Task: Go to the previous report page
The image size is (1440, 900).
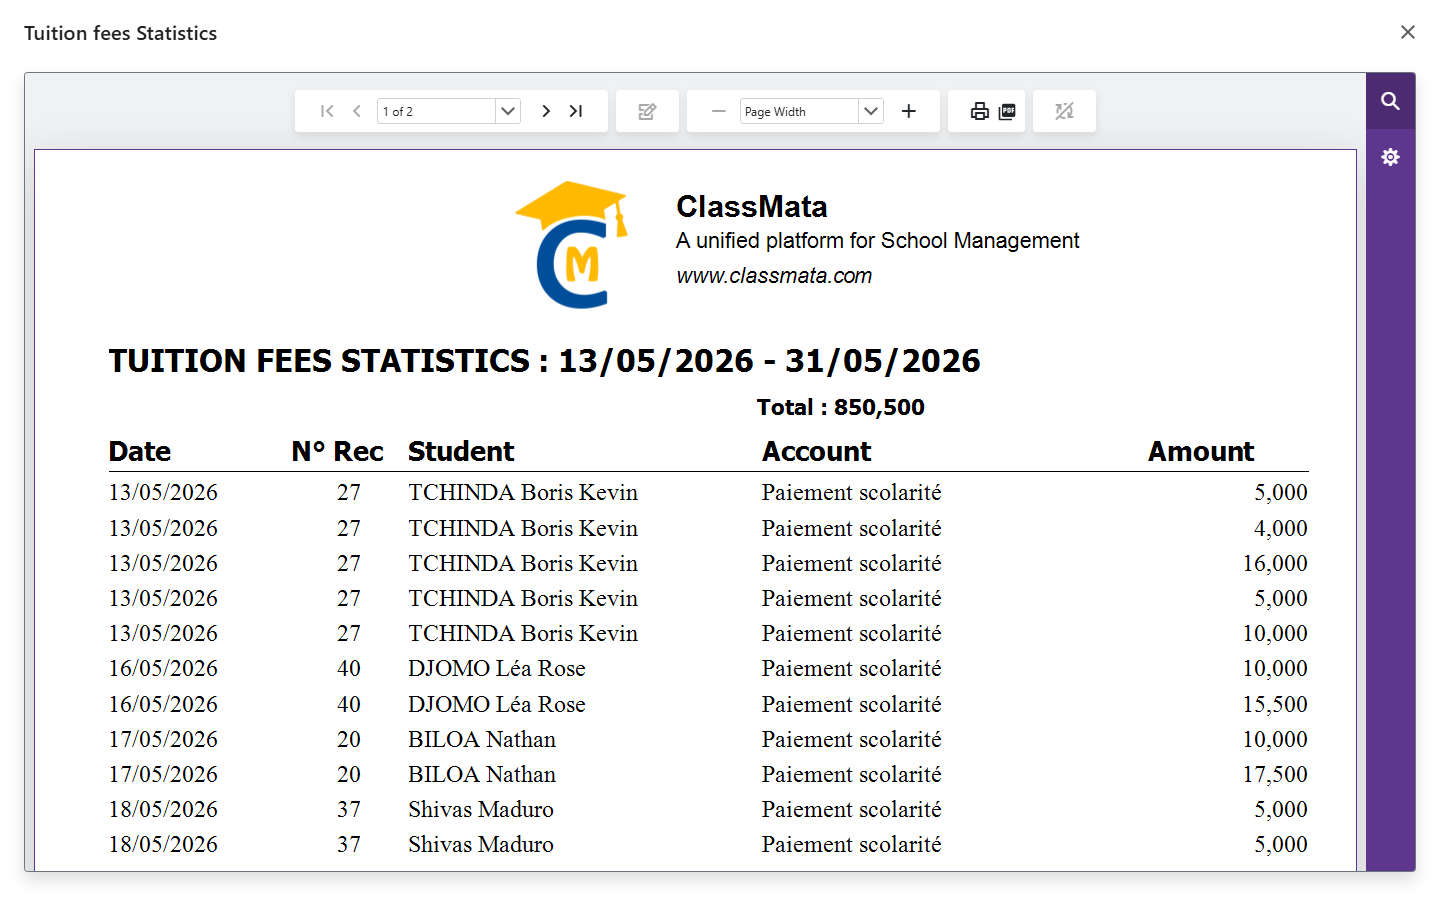Action: pos(357,111)
